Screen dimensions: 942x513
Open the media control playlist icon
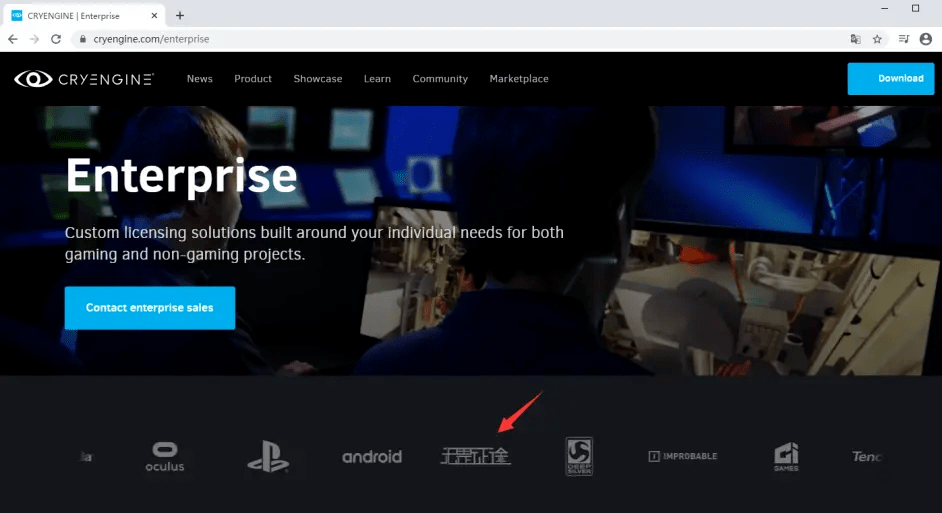(904, 39)
